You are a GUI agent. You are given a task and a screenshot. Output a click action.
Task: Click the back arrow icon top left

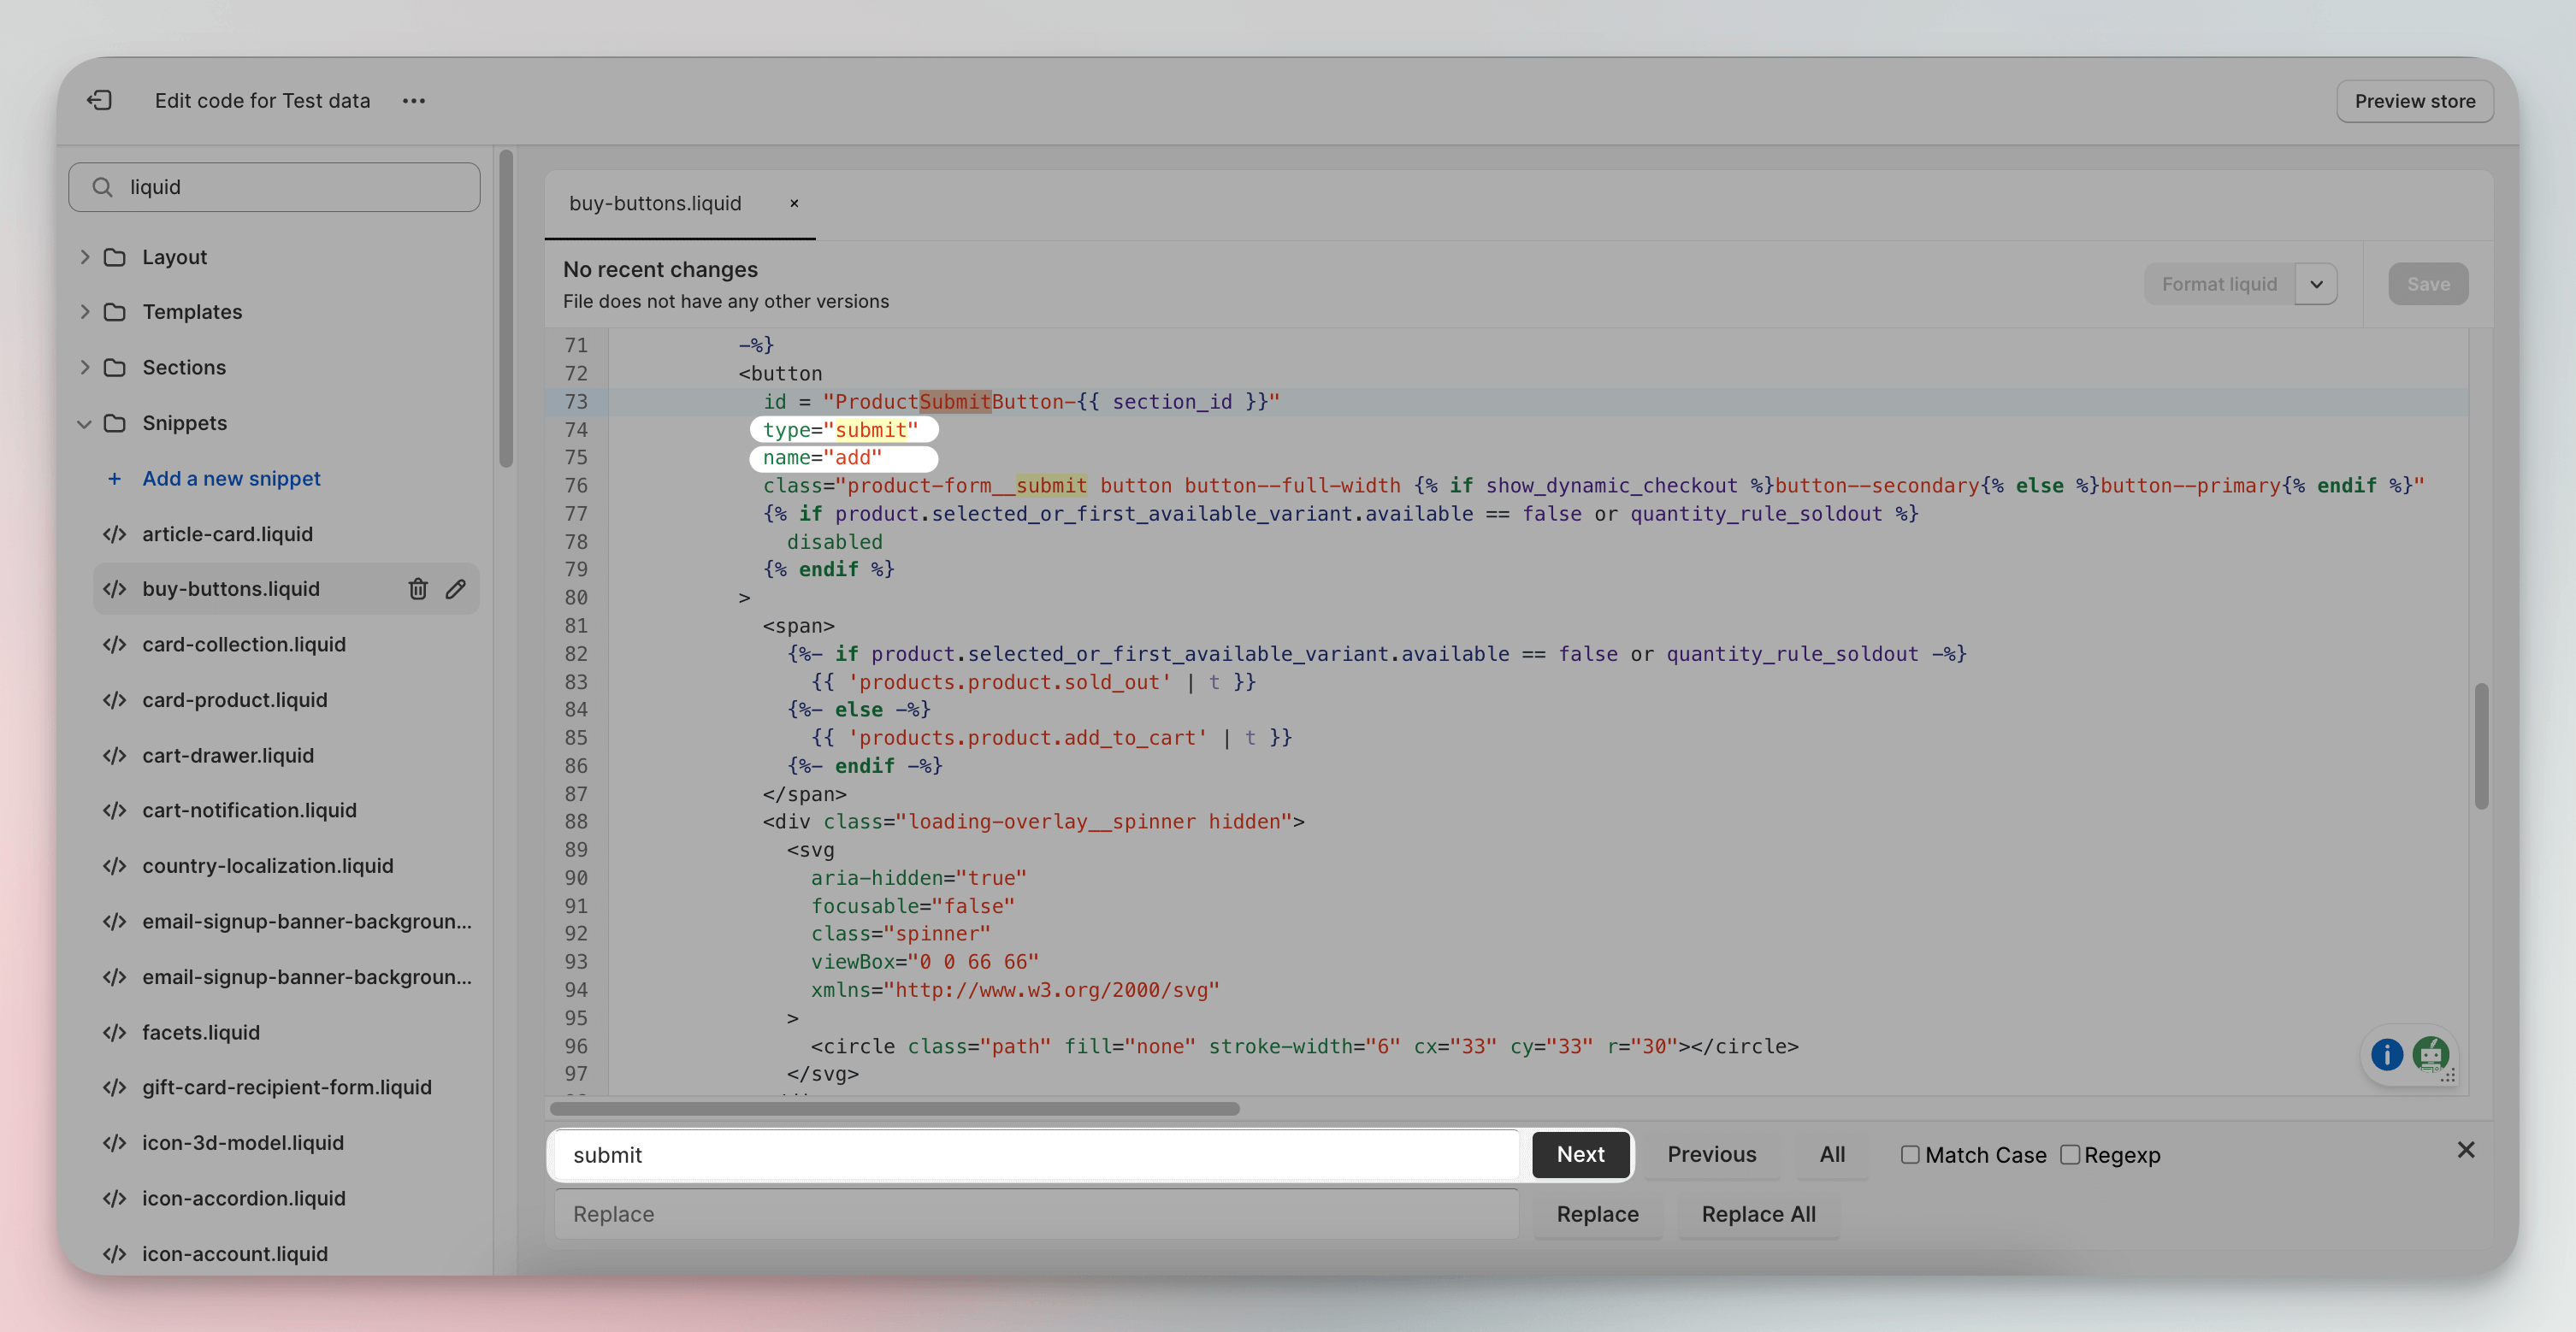[97, 100]
